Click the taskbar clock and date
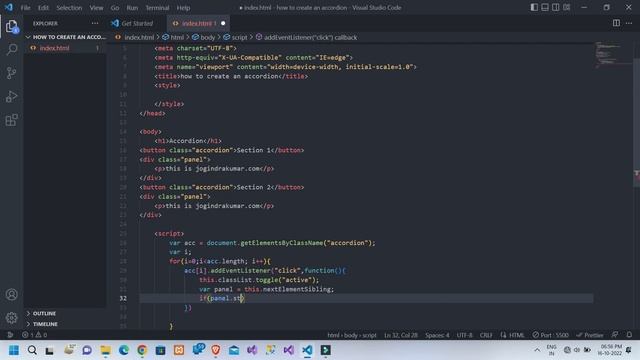The image size is (640, 360). pyautogui.click(x=610, y=350)
